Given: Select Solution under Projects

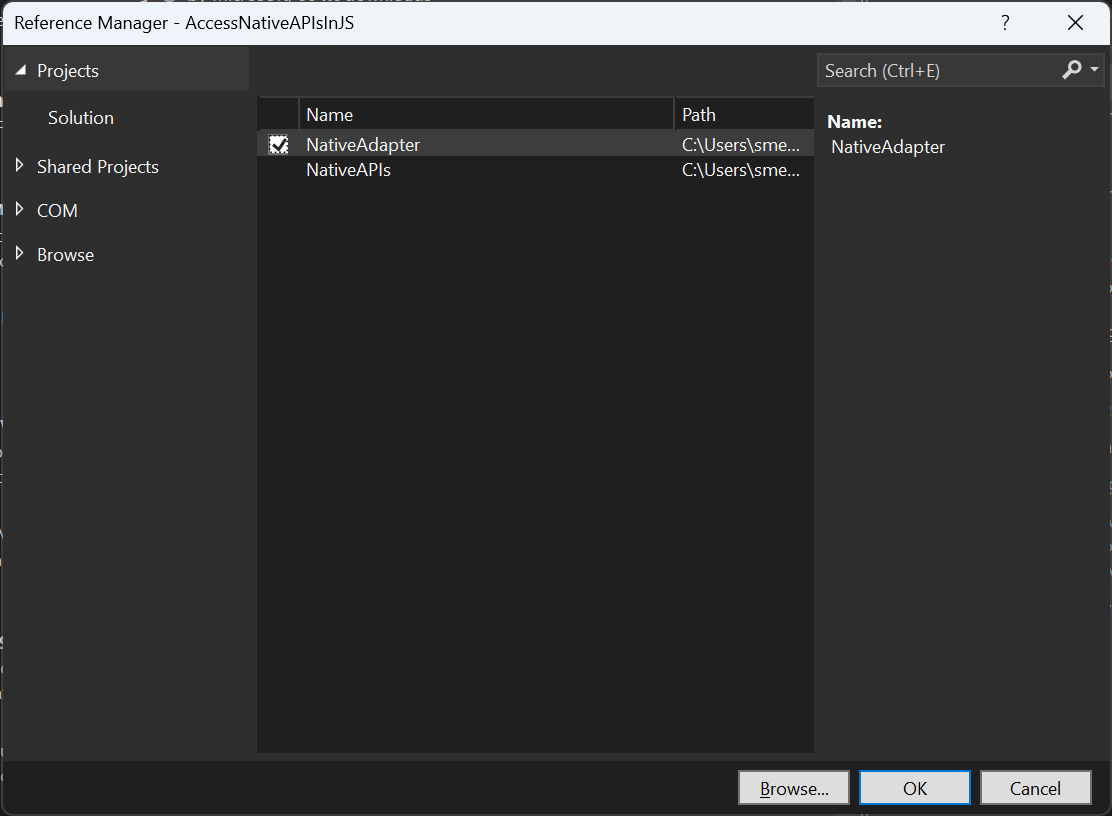Looking at the screenshot, I should (x=80, y=117).
